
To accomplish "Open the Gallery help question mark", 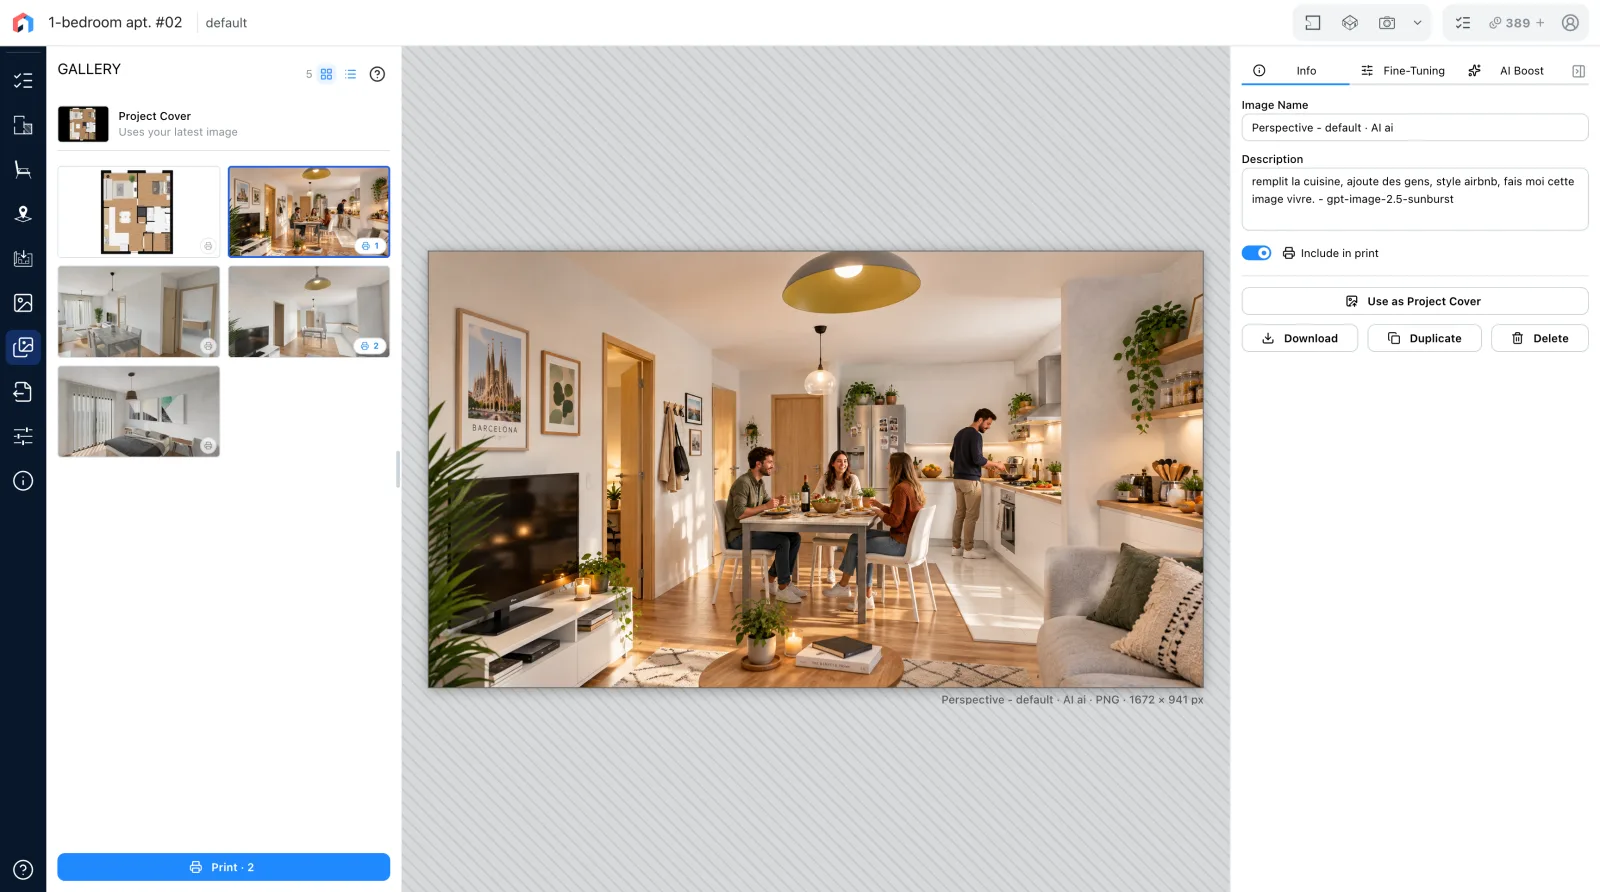I will [x=377, y=74].
